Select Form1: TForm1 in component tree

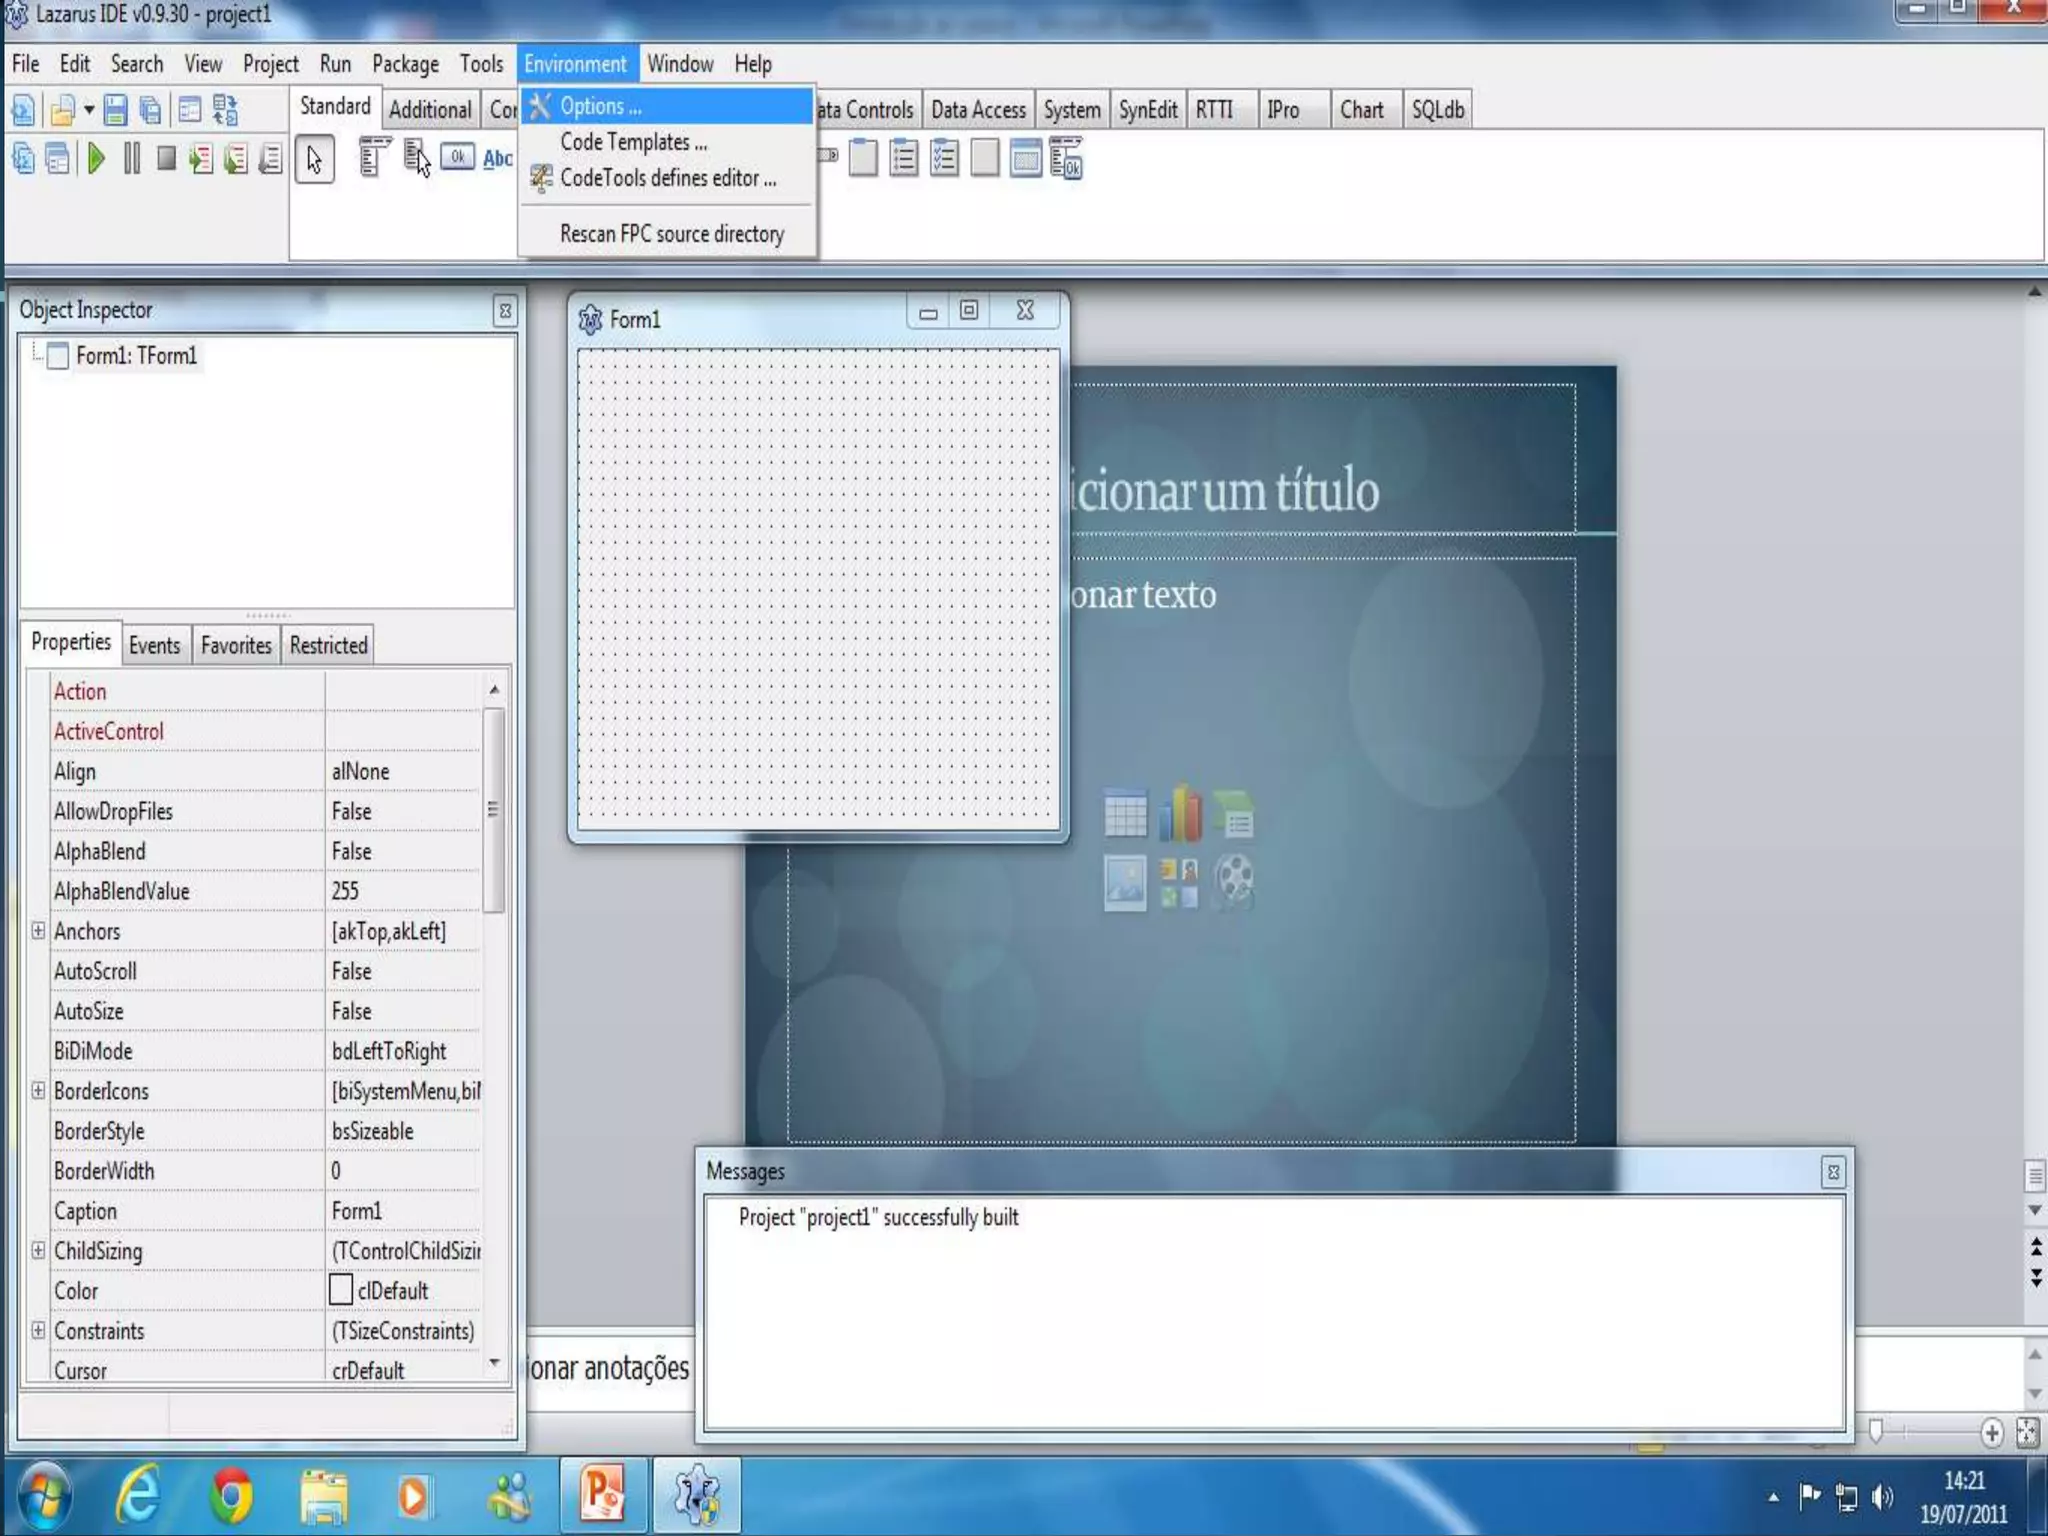(136, 356)
